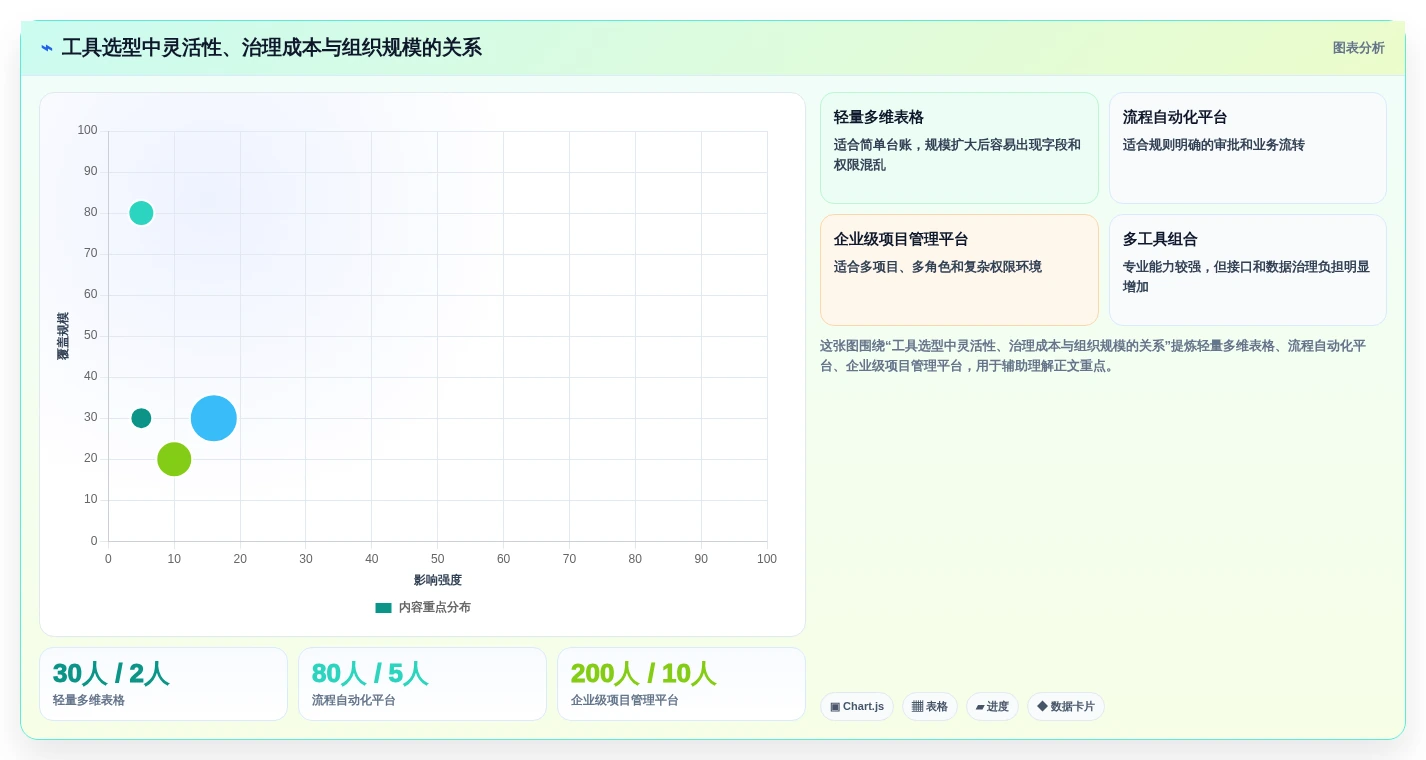The width and height of the screenshot is (1426, 760).
Task: Click text 适合简单台账，规模扩大后容易出现字段和权限混乱
Action: point(958,155)
